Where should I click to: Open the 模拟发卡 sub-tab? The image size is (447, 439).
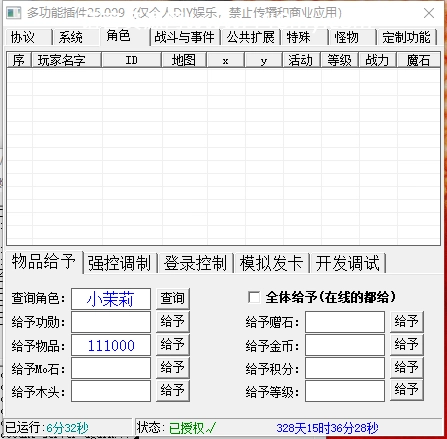point(272,263)
